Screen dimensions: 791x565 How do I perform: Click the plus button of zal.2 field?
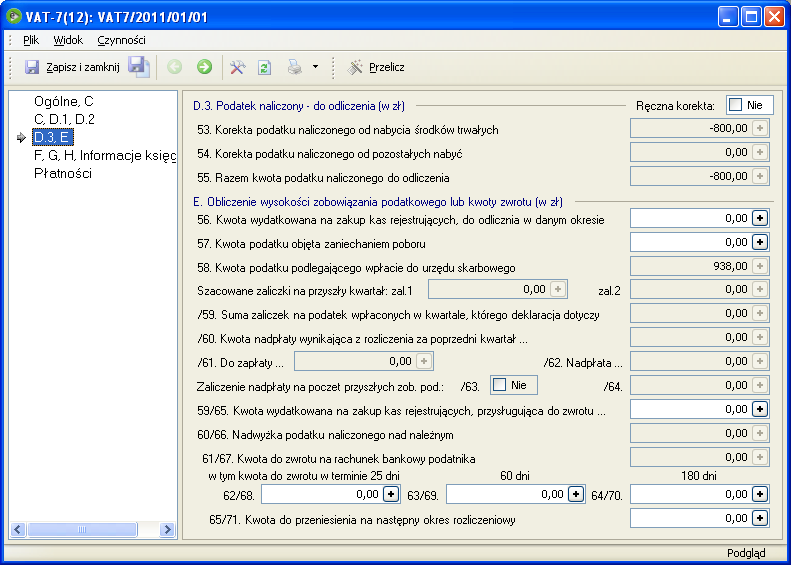760,290
